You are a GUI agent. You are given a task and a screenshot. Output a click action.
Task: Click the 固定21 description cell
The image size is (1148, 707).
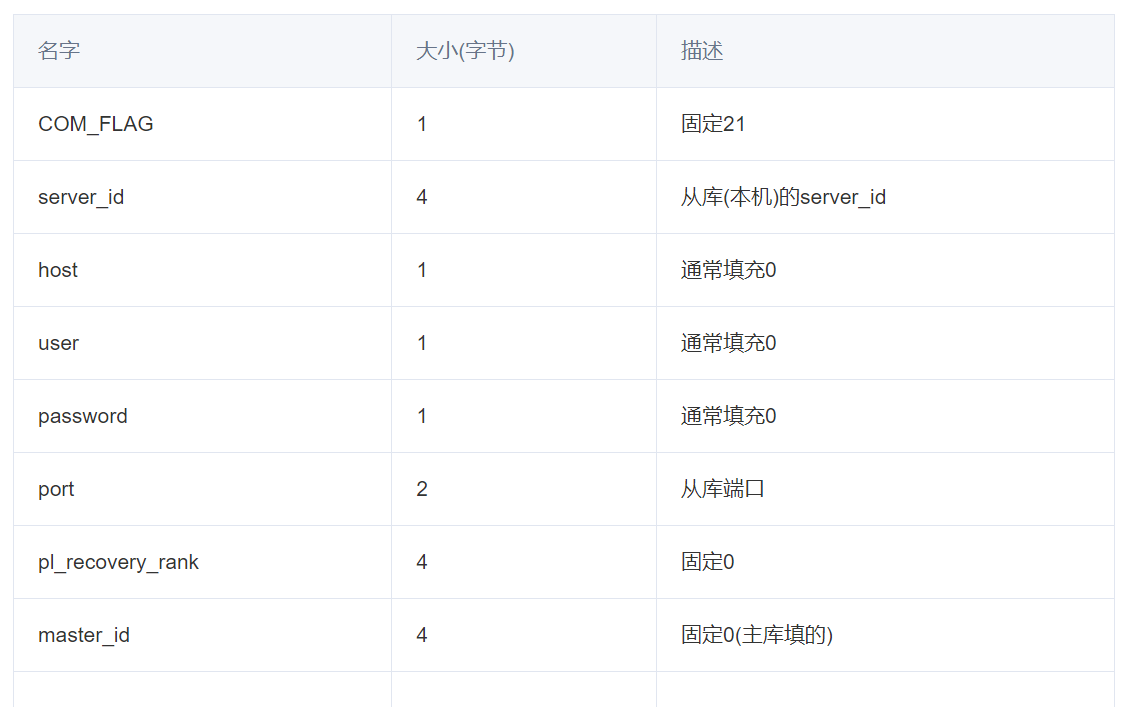tap(713, 124)
